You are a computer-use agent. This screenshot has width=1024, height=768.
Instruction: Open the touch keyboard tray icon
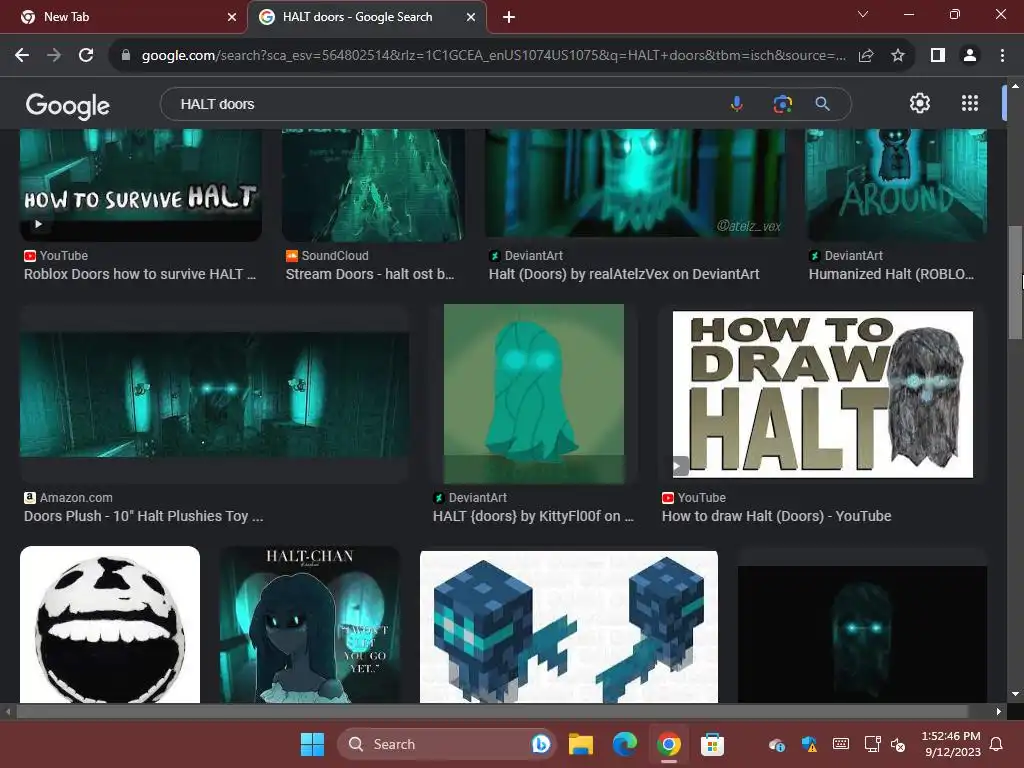841,744
